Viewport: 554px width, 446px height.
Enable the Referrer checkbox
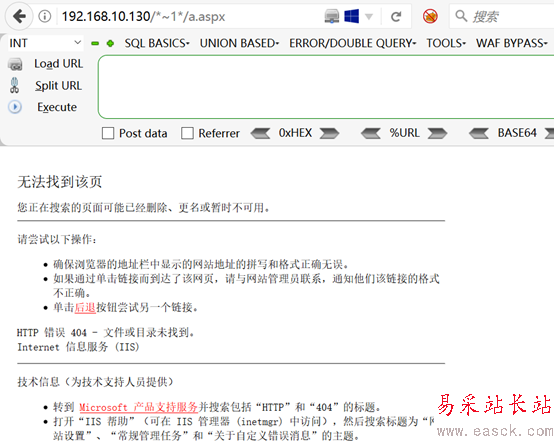coord(187,133)
